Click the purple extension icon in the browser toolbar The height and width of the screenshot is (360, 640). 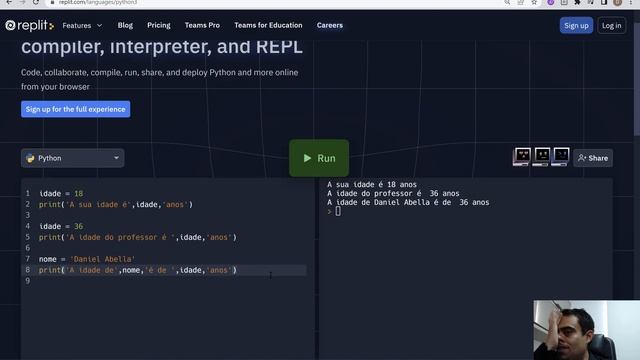point(551,2)
